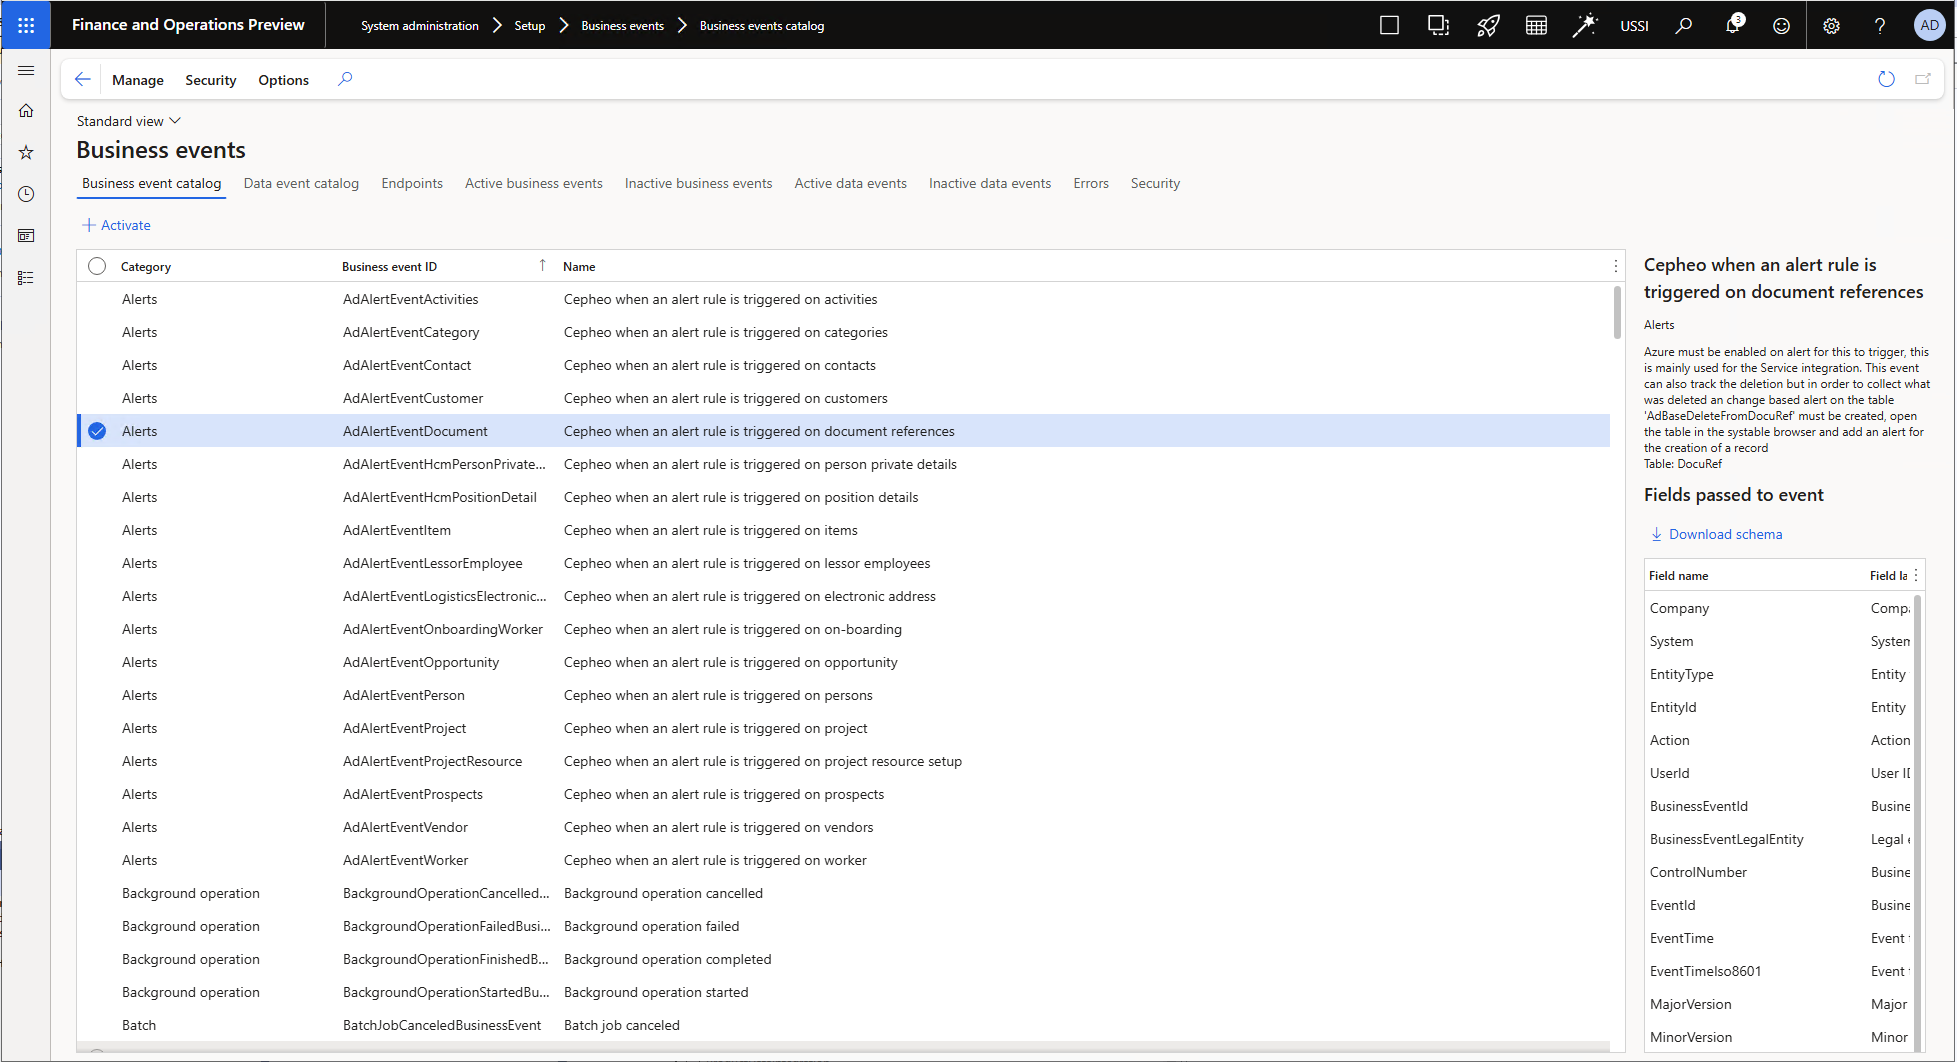Toggle the select-all rows circle in header

point(97,266)
